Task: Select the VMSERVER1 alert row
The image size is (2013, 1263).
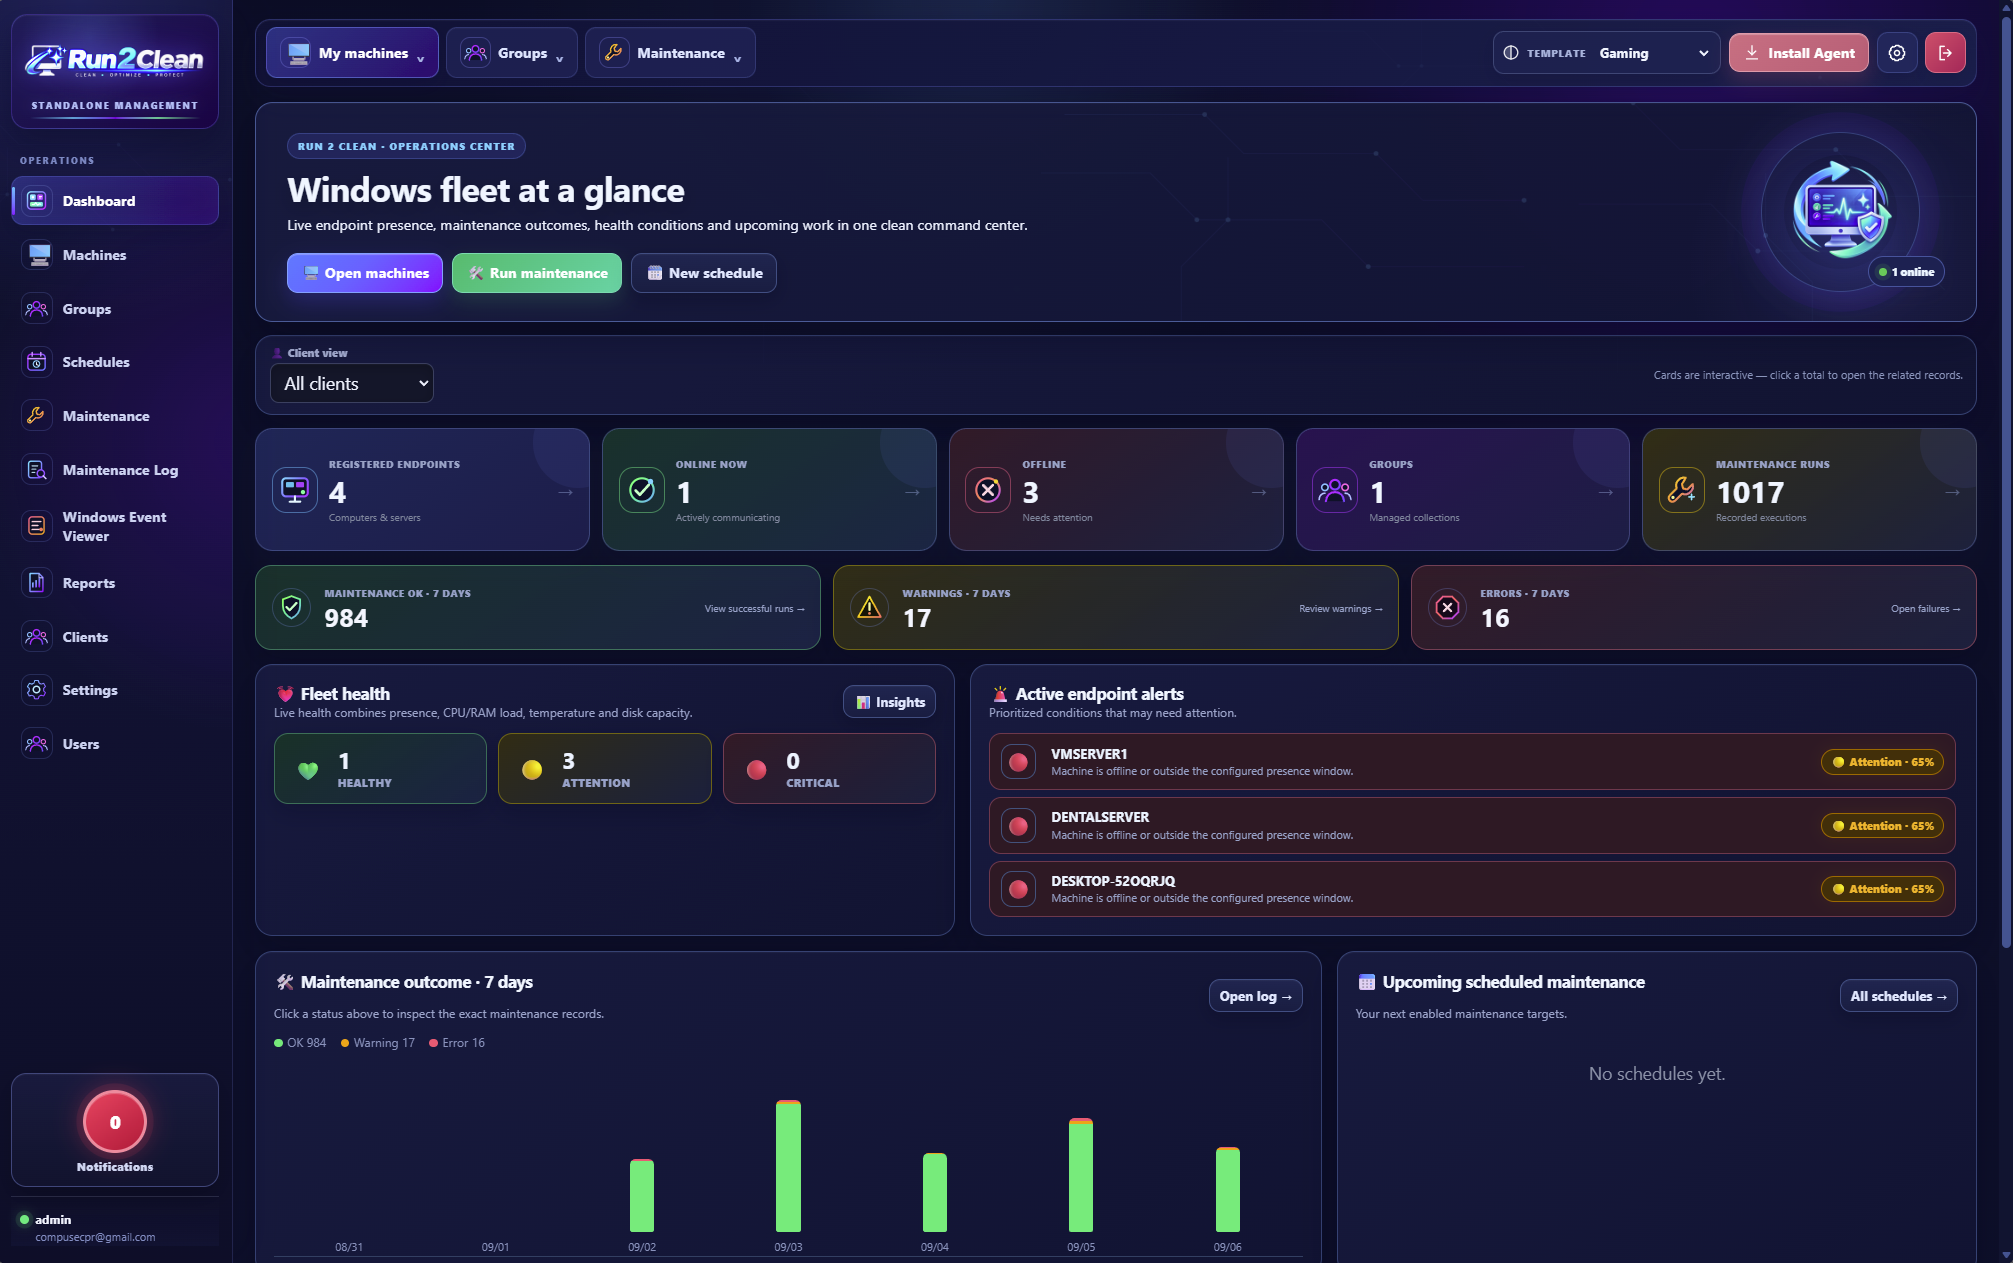Action: [1472, 762]
